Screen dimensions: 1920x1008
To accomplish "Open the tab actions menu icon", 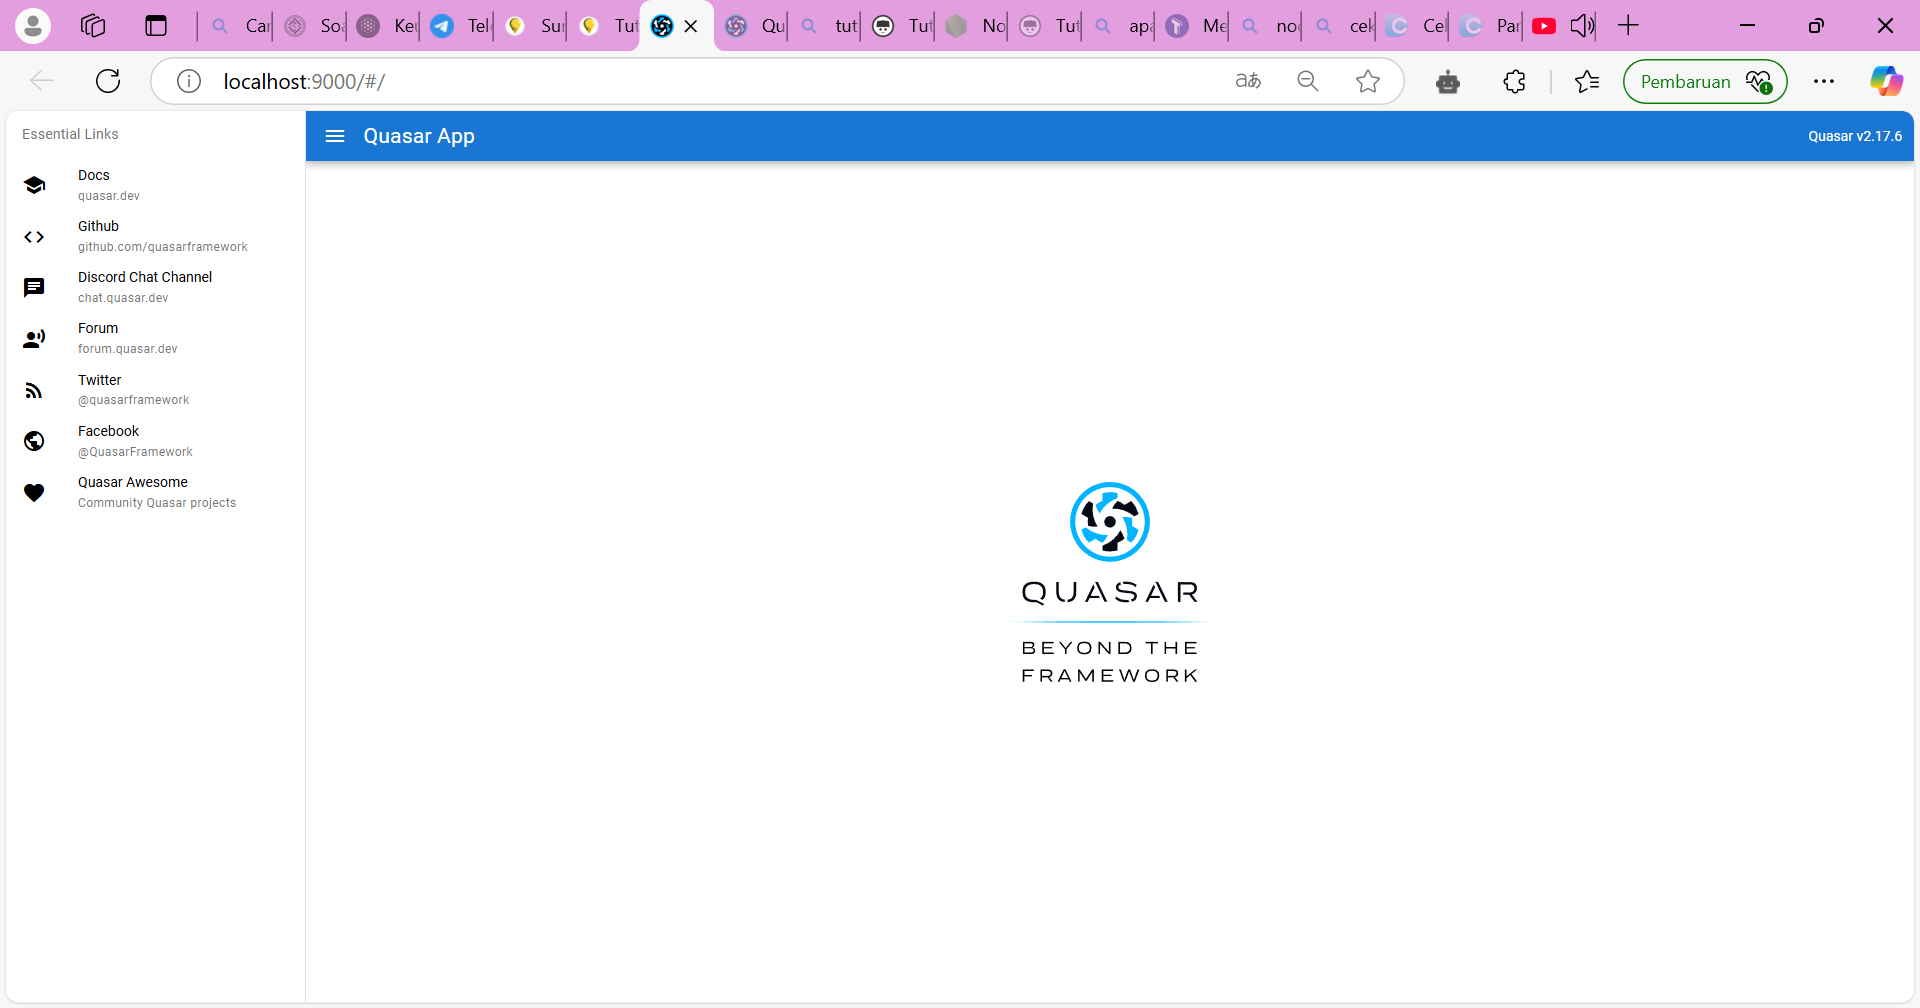I will coord(156,26).
